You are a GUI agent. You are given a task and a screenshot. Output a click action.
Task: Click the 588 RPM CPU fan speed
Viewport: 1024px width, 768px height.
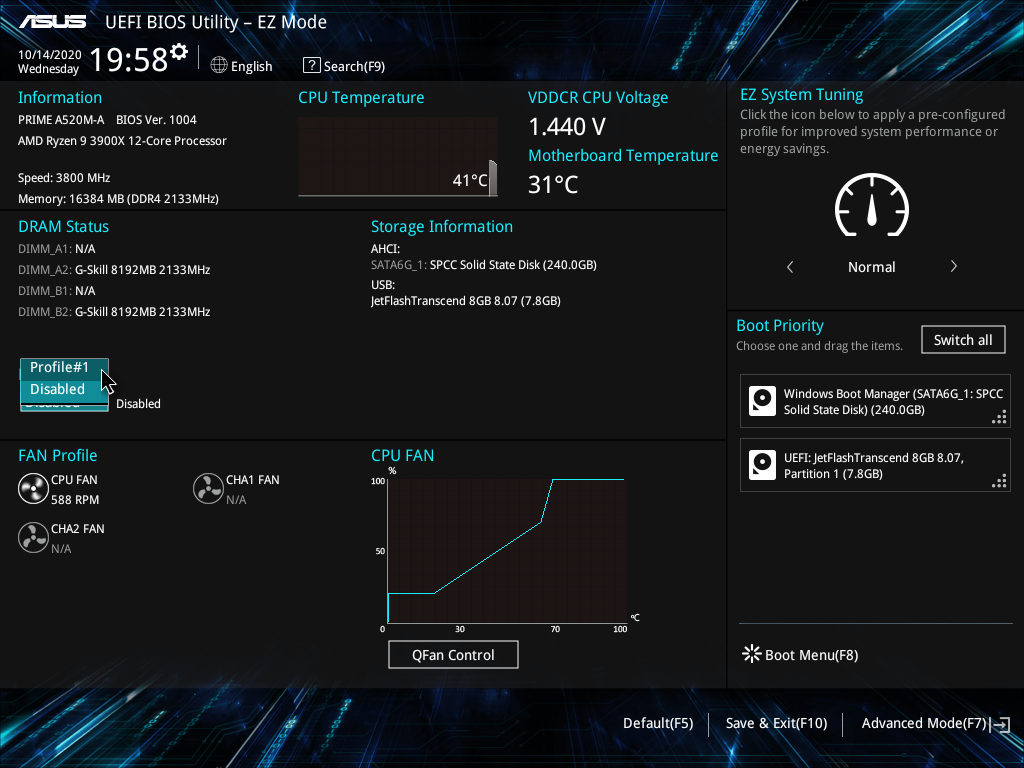tap(75, 500)
